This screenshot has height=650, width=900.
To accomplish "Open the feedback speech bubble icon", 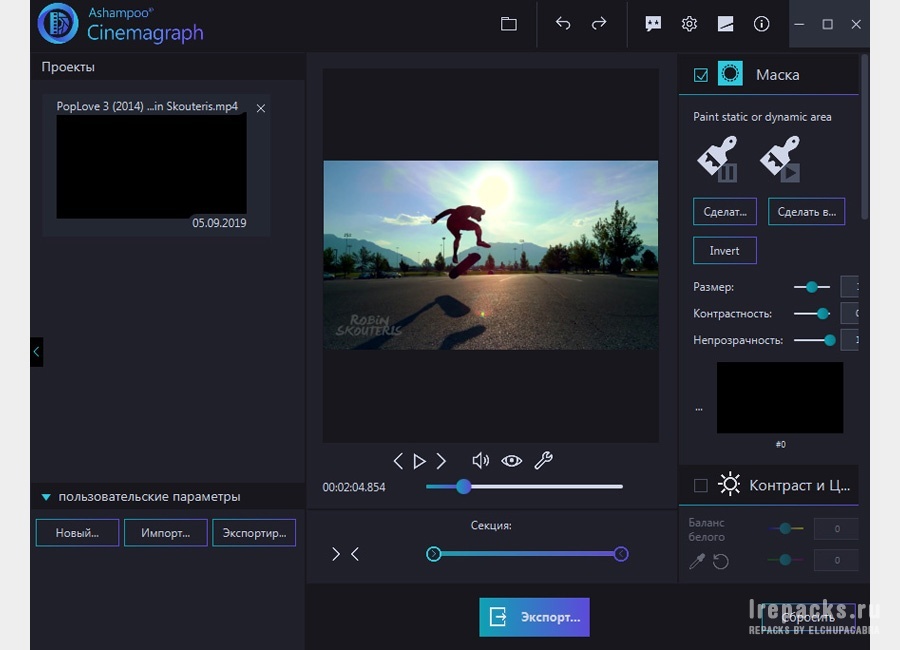I will 653,24.
